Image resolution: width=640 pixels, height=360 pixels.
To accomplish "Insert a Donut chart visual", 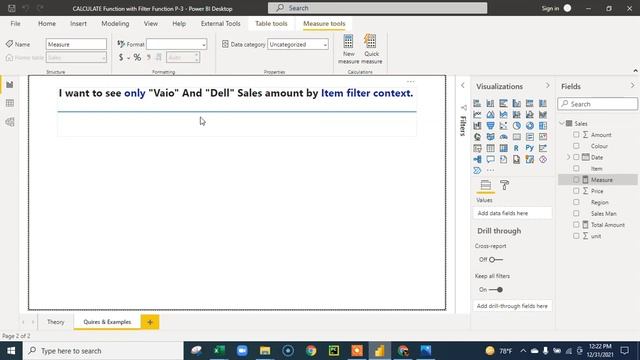I will point(530,126).
